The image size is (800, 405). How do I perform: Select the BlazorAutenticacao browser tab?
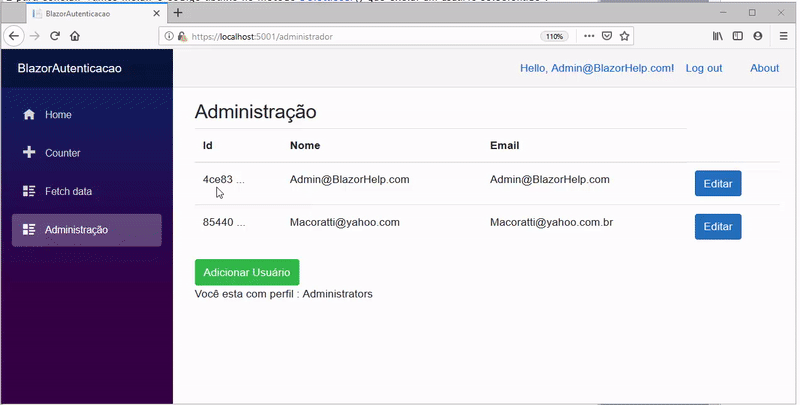point(96,14)
